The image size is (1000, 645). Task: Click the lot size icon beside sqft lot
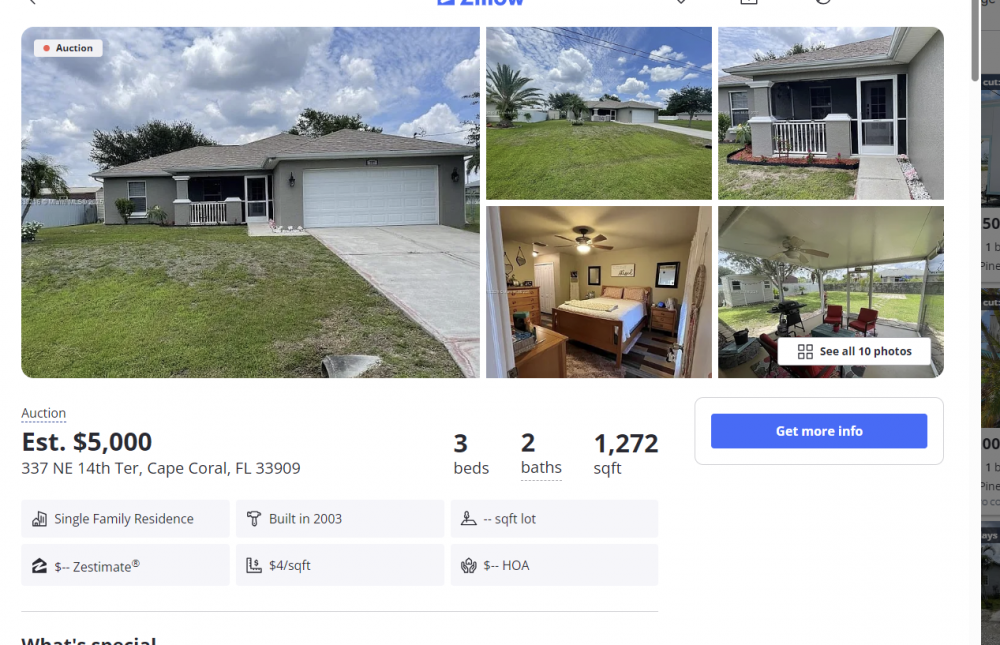click(x=469, y=518)
